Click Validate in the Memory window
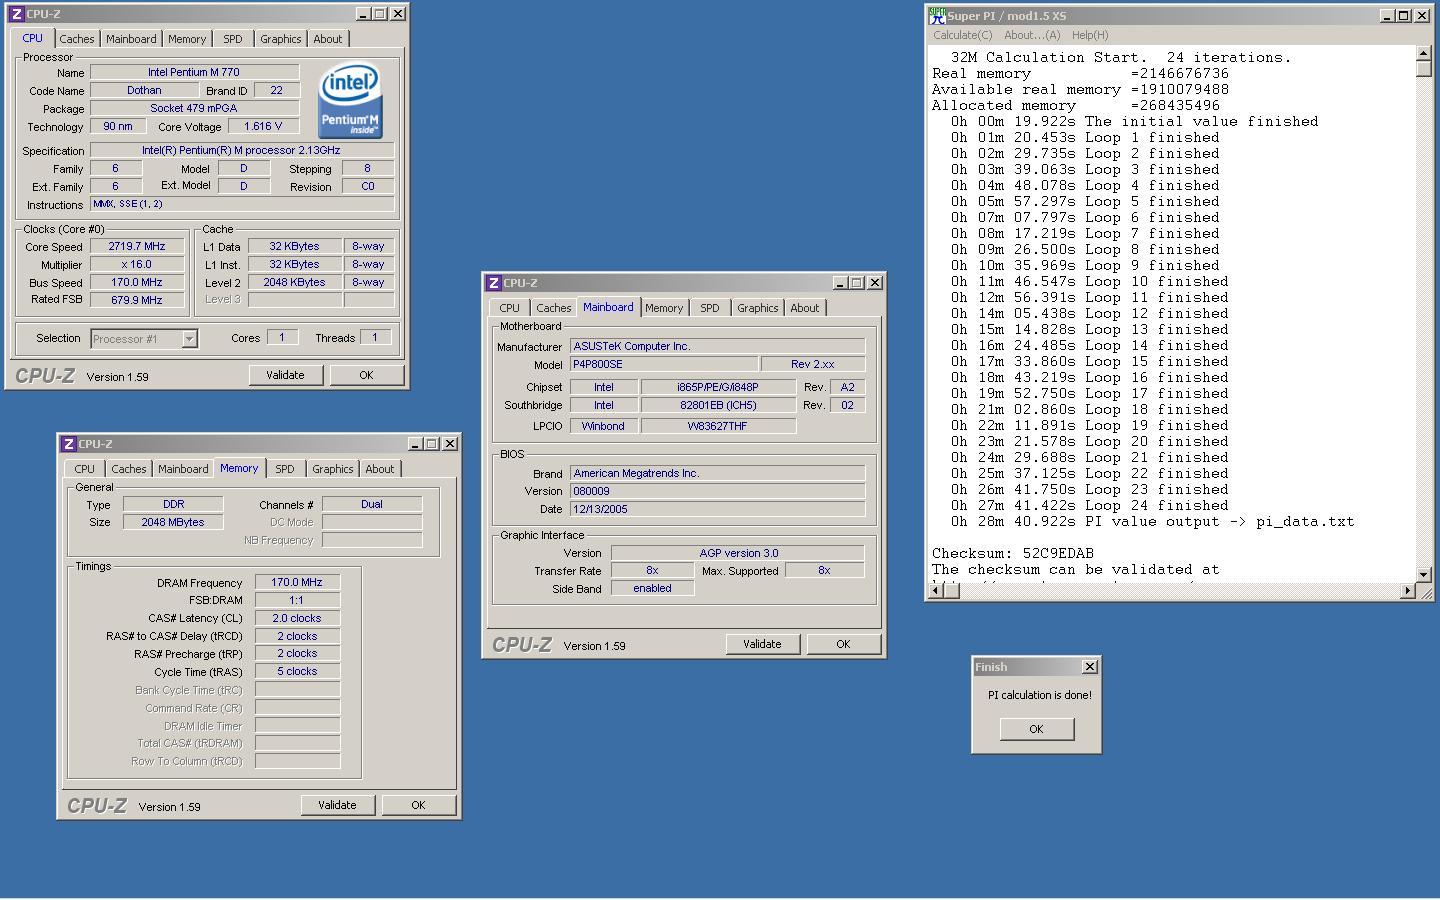Viewport: 1440px width, 900px height. (337, 805)
